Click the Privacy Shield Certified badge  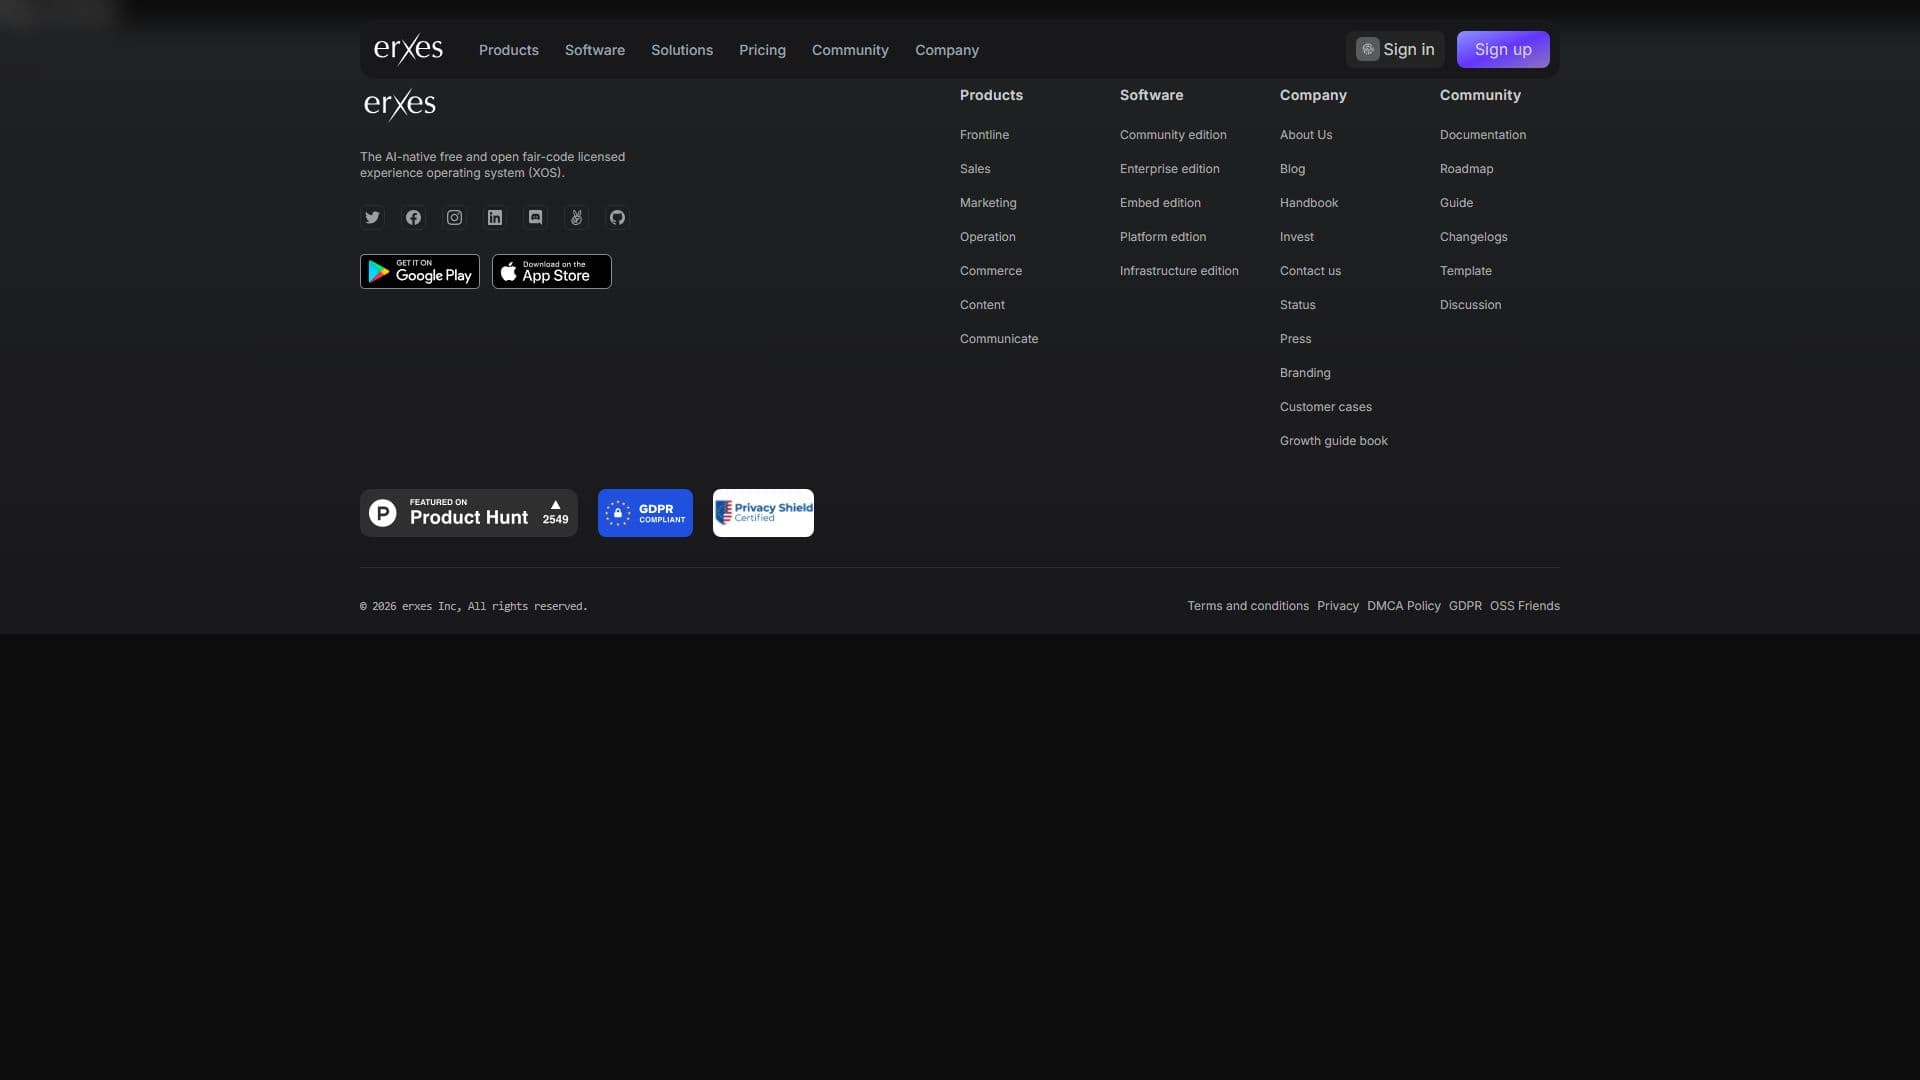pos(763,513)
